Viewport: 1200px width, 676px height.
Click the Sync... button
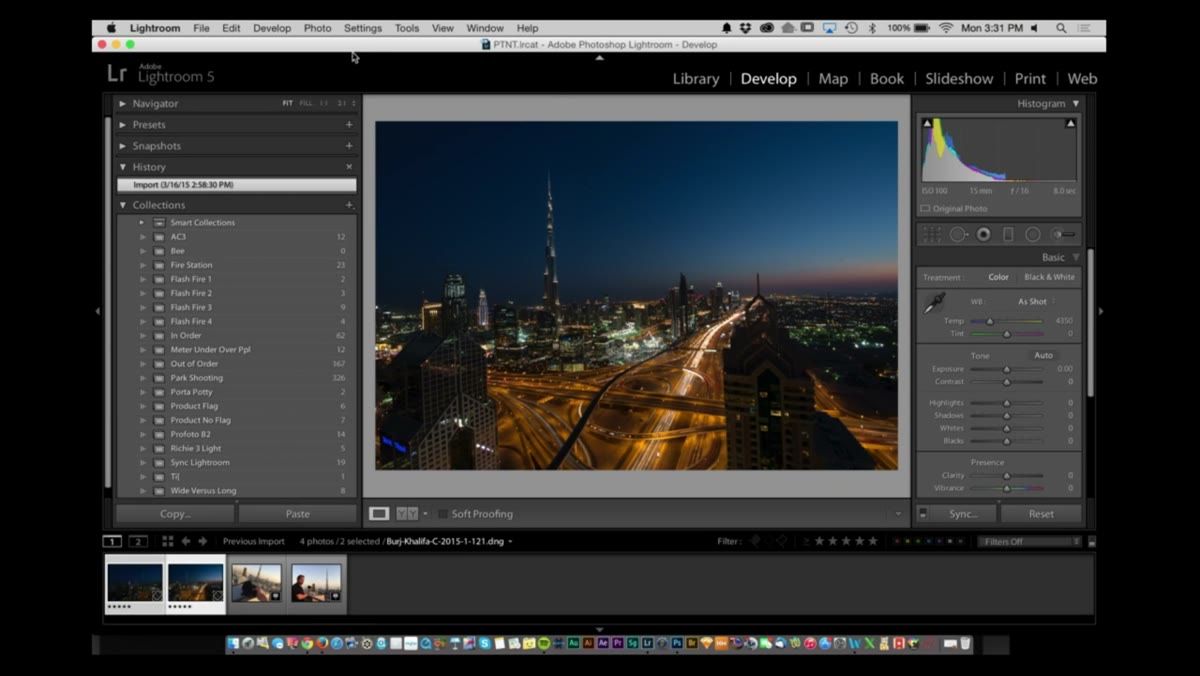pos(964,513)
